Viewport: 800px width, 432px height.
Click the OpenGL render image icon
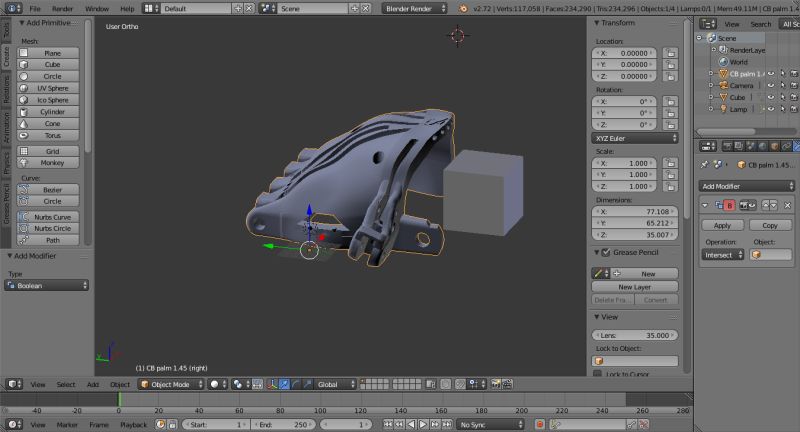(495, 384)
